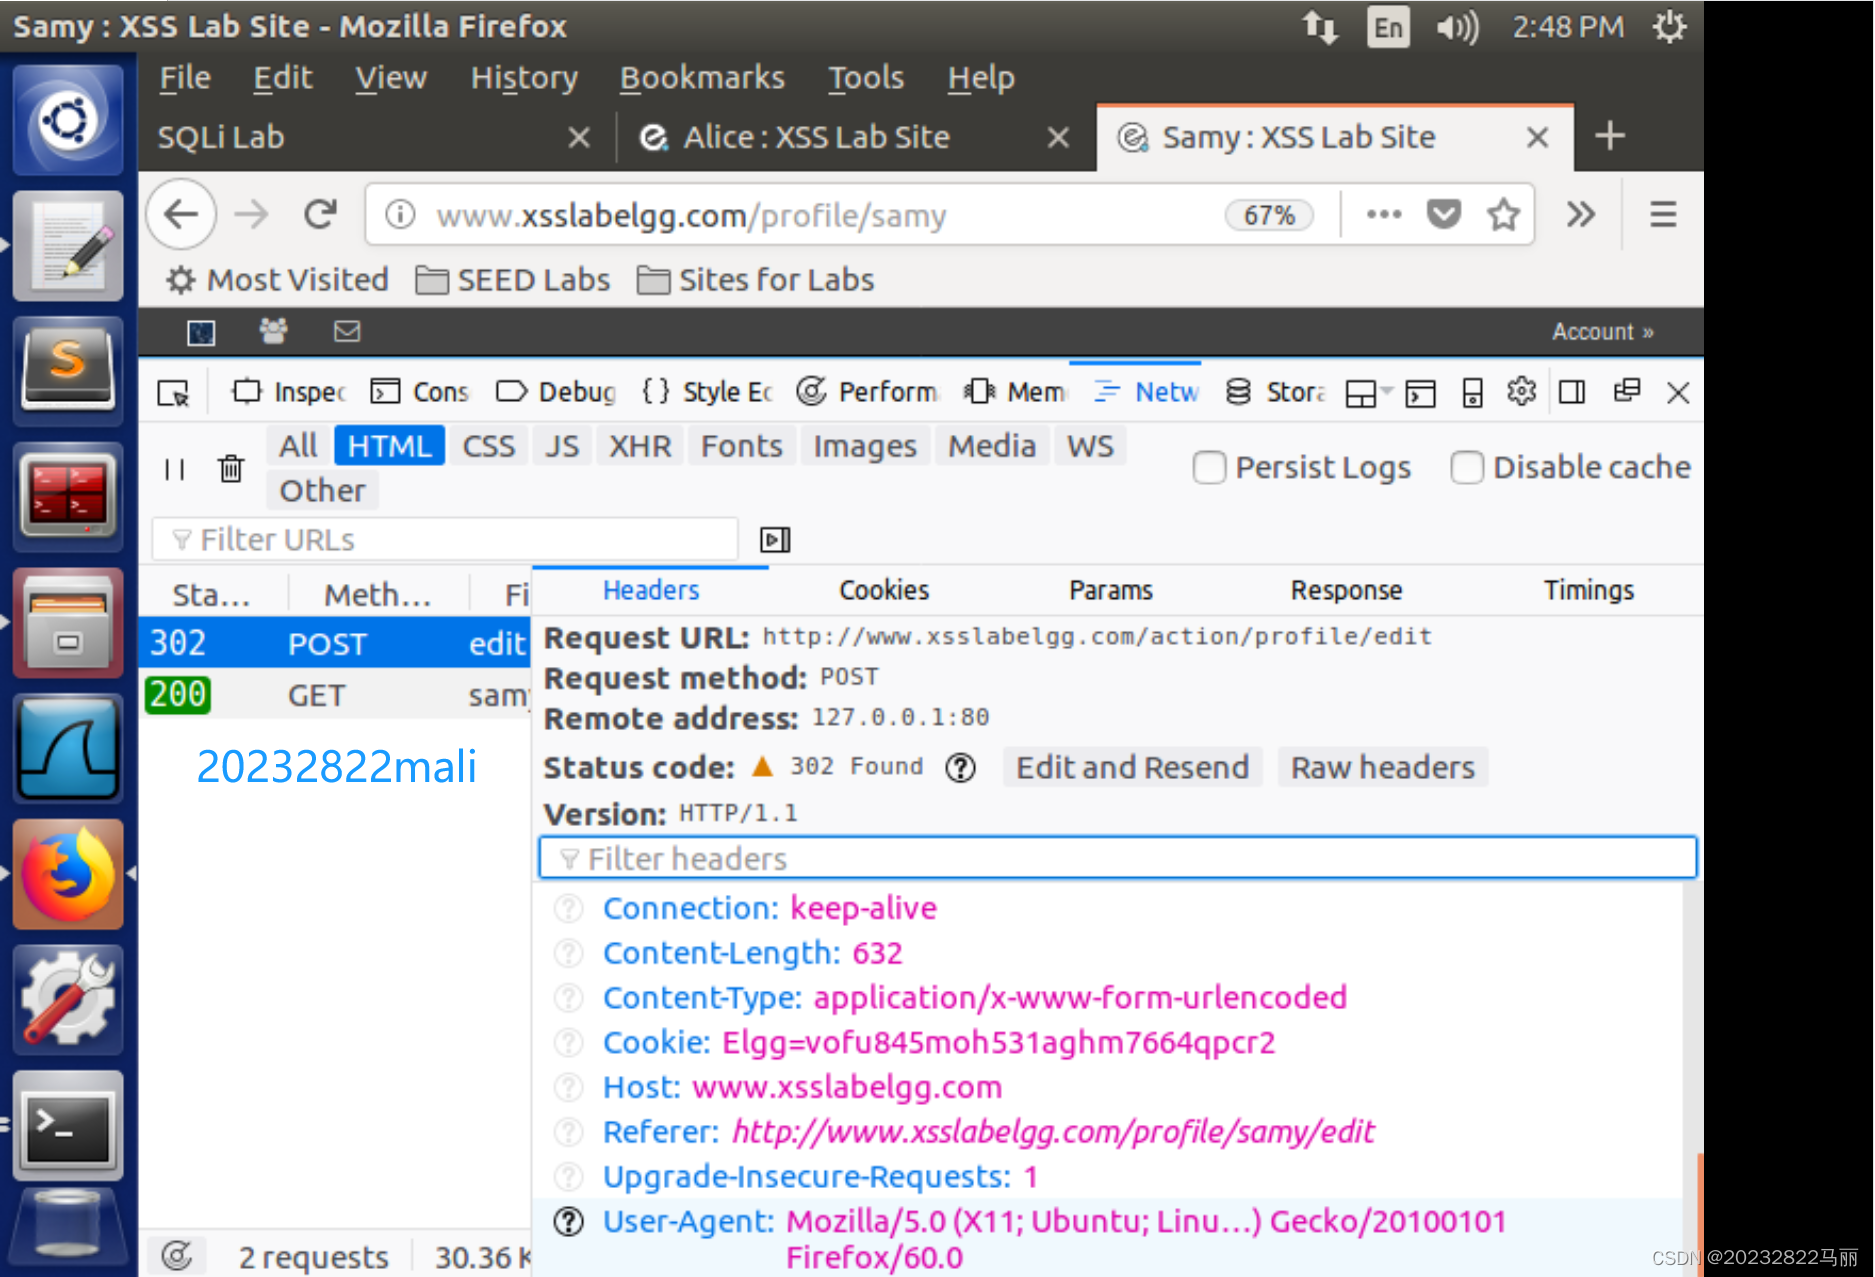Screen dimensions: 1875x1277
Task: Toggle WS request filter
Action: (1090, 446)
